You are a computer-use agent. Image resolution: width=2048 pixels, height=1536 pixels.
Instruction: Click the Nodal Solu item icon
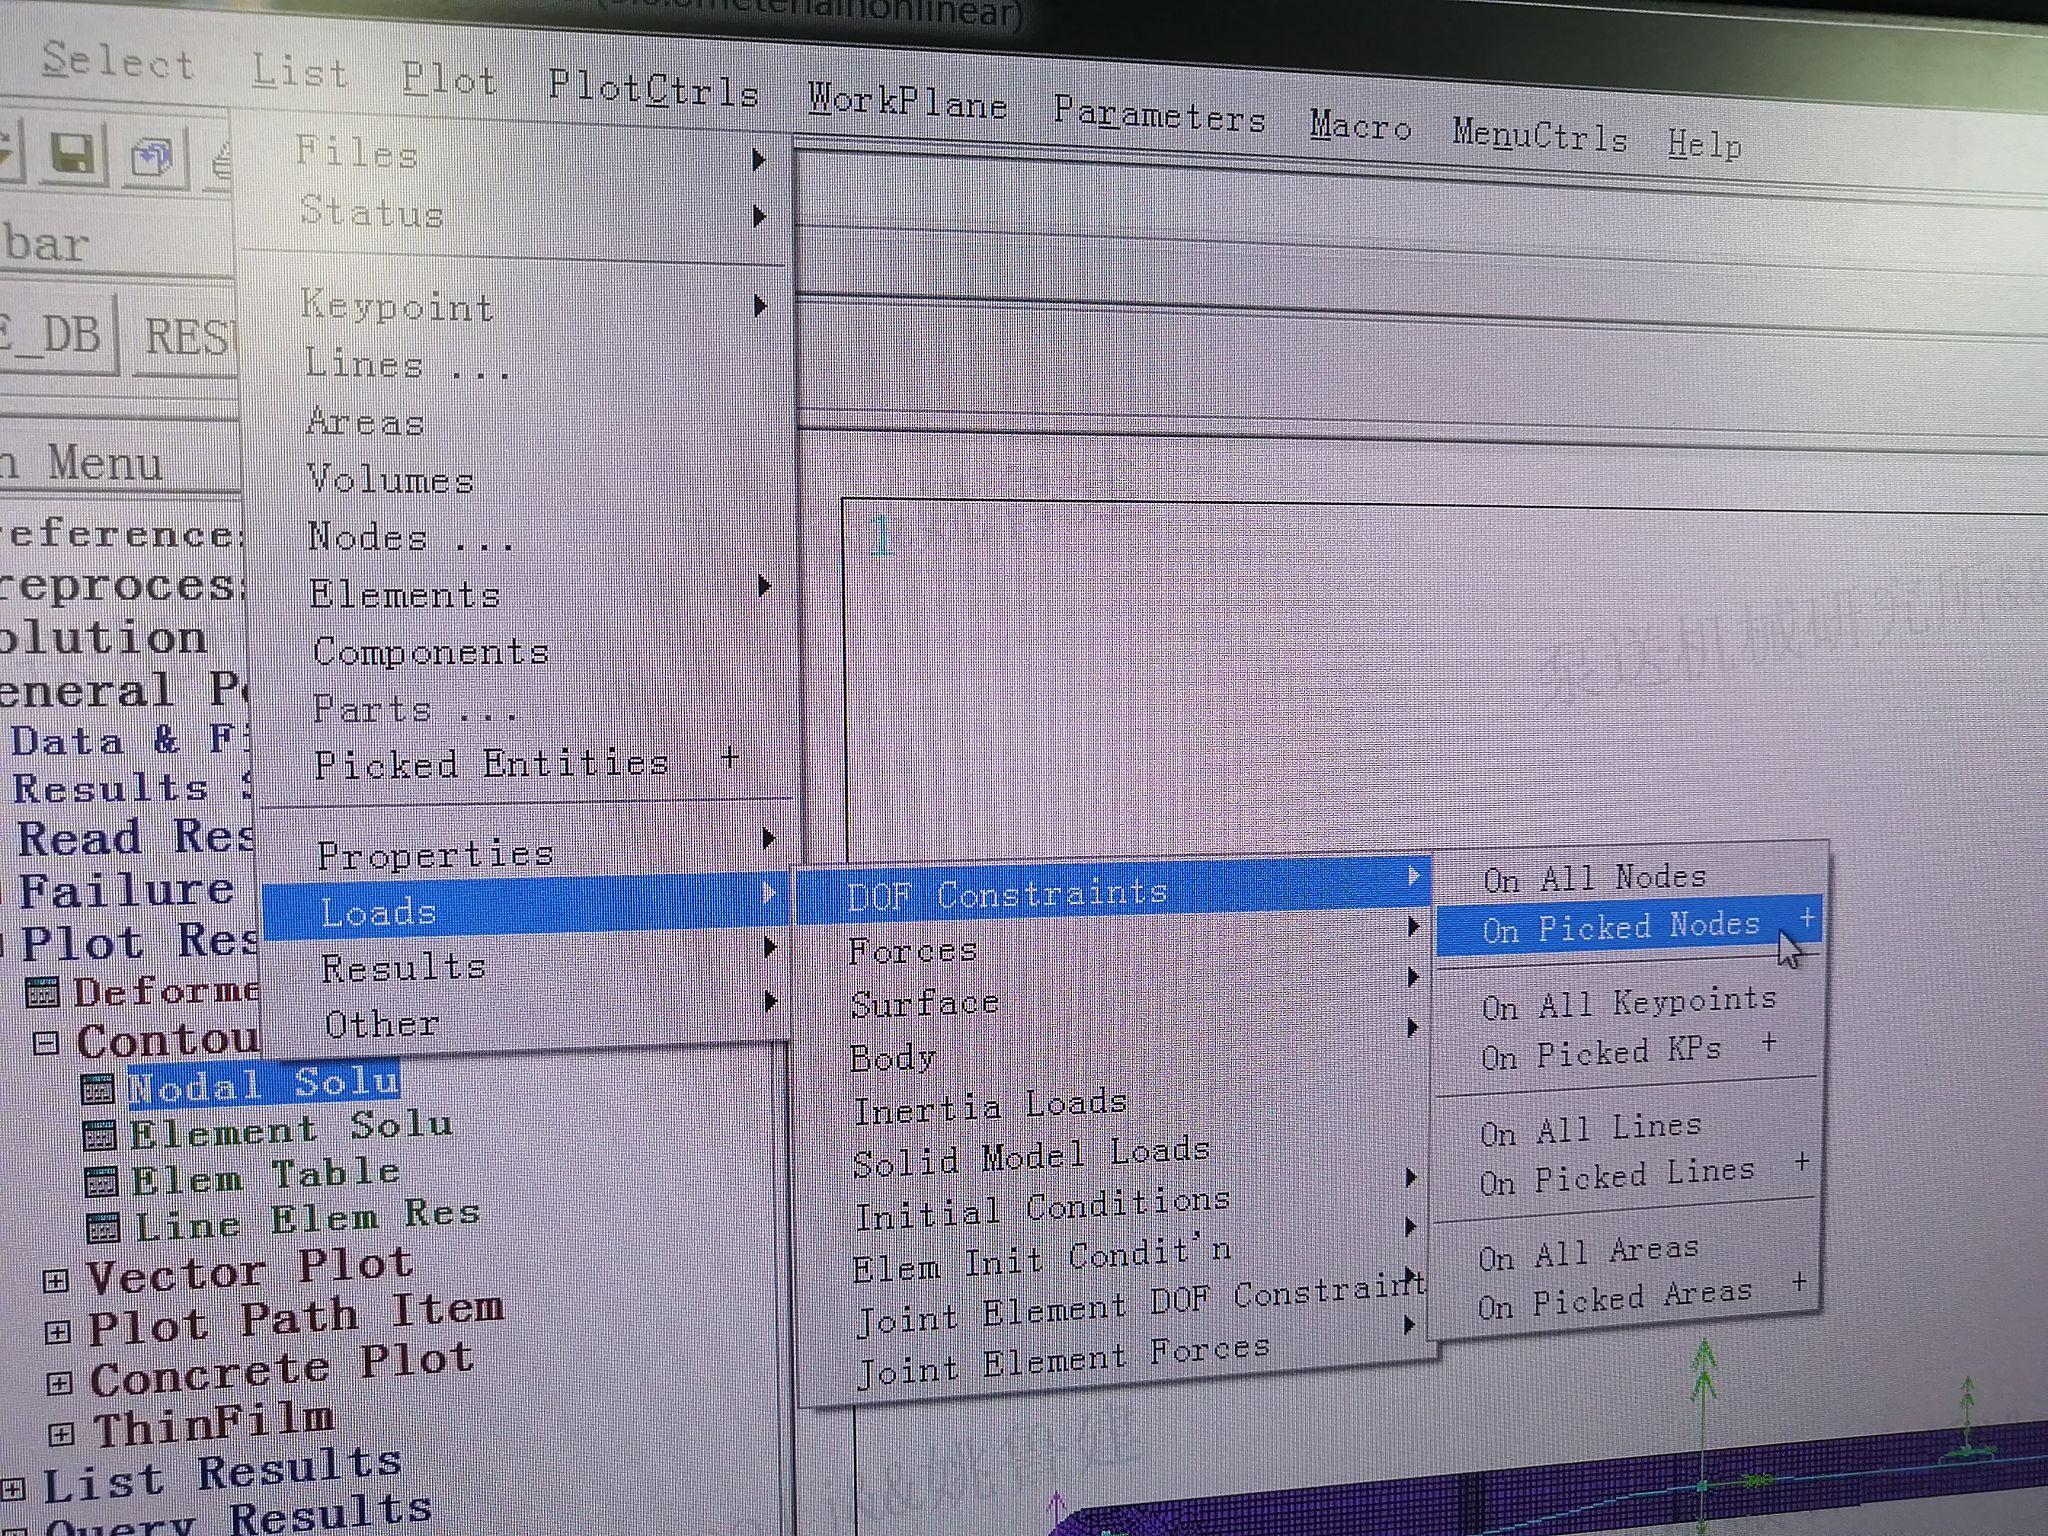pos(97,1089)
